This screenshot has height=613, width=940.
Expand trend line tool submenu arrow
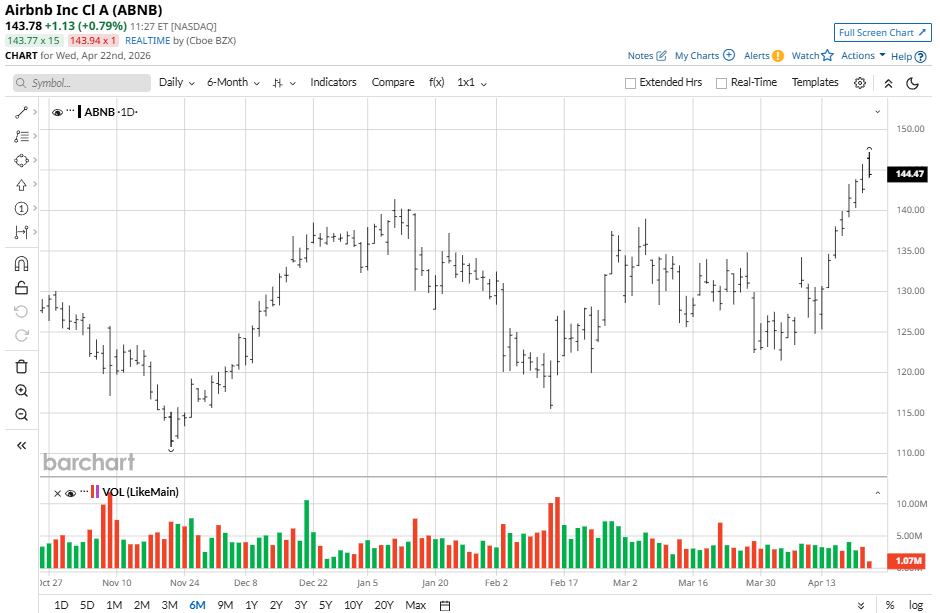(35, 112)
